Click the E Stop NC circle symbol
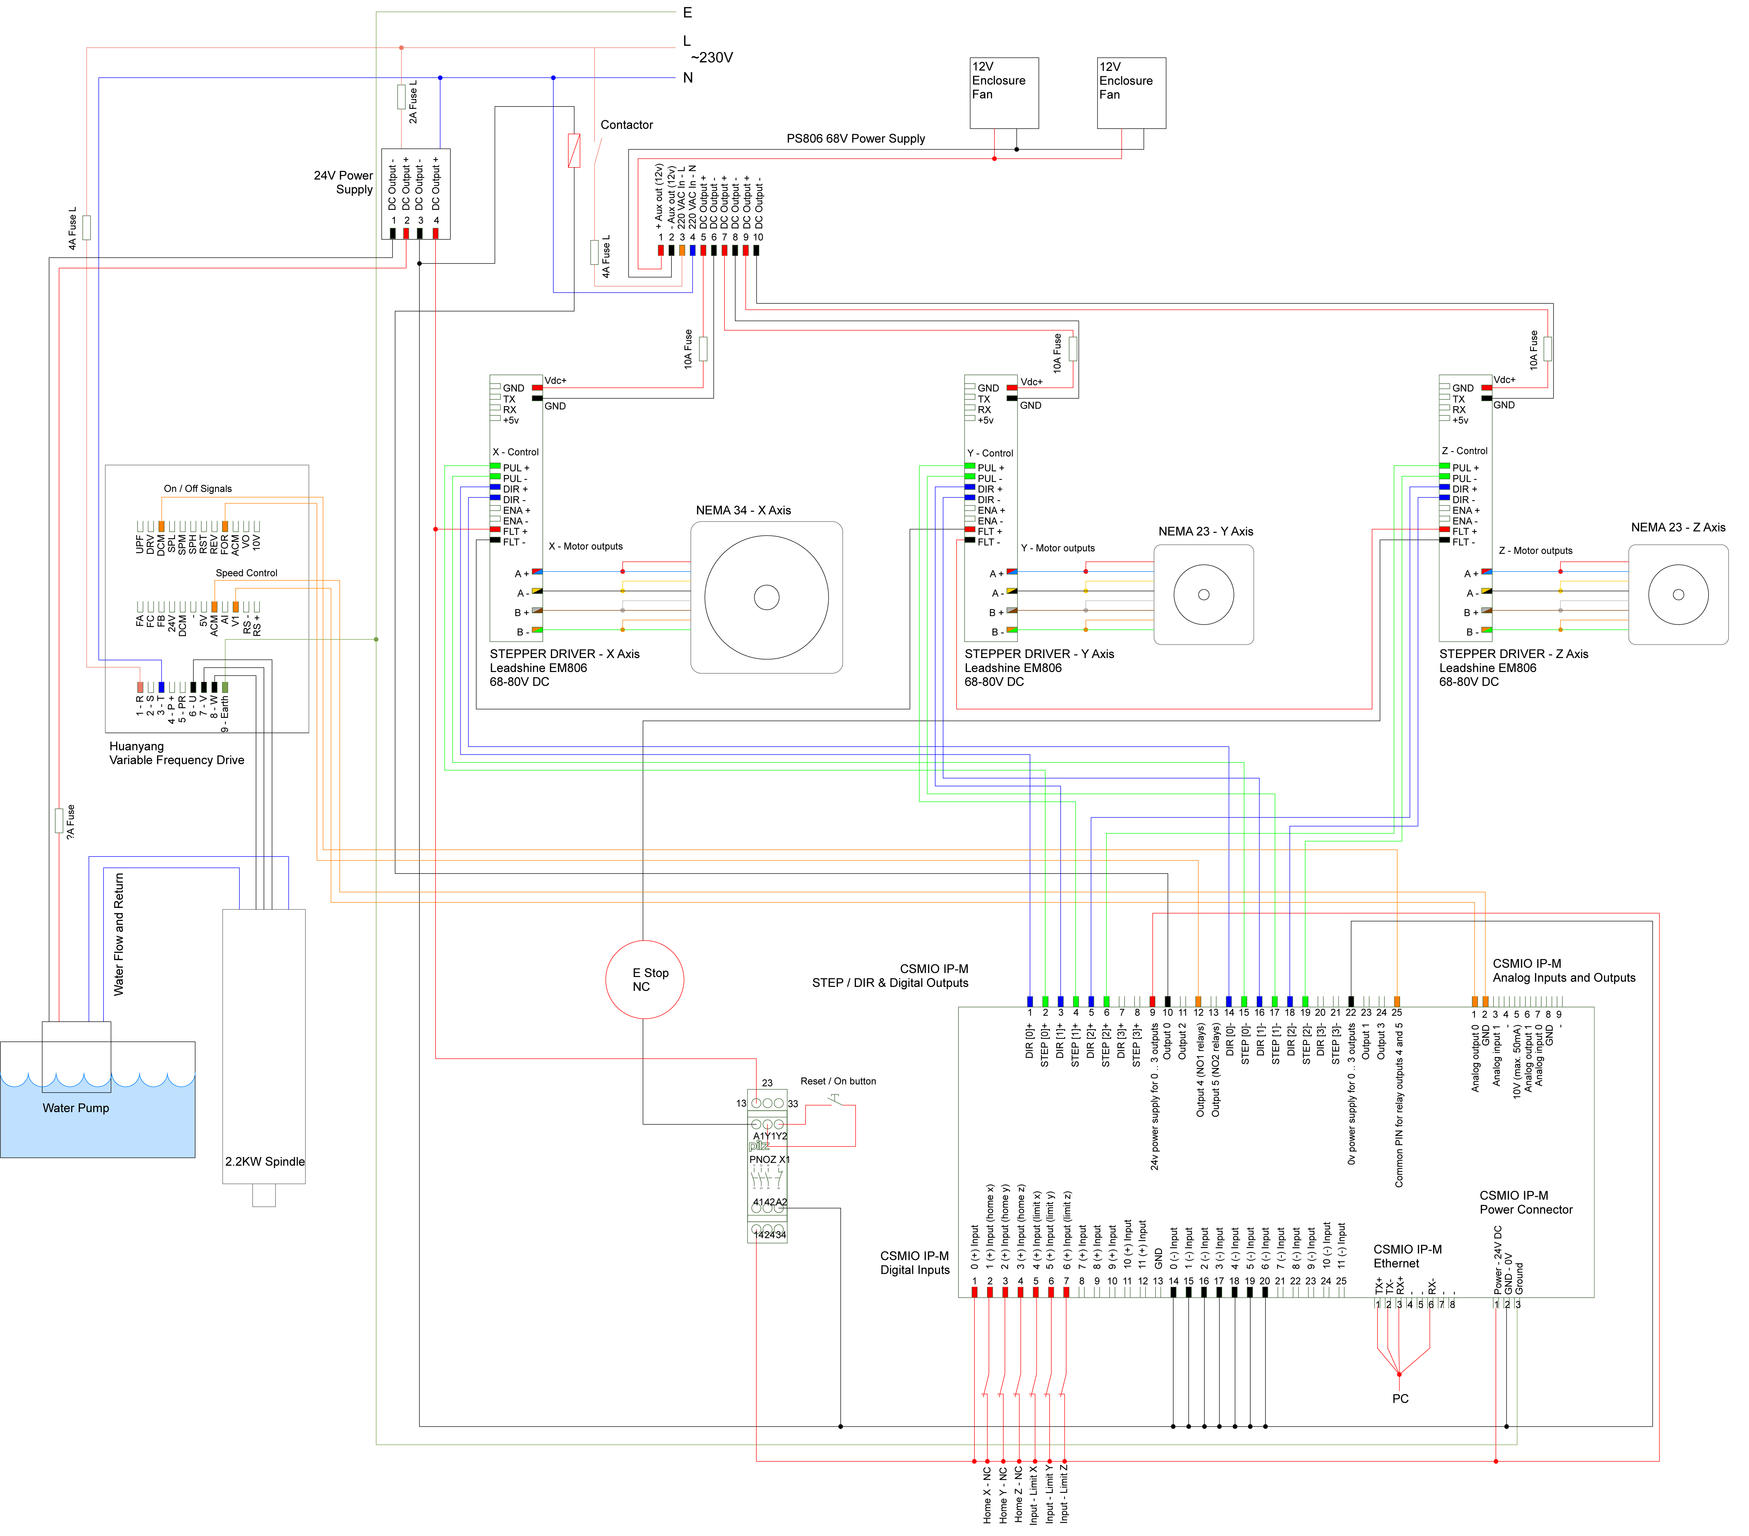 [x=645, y=979]
